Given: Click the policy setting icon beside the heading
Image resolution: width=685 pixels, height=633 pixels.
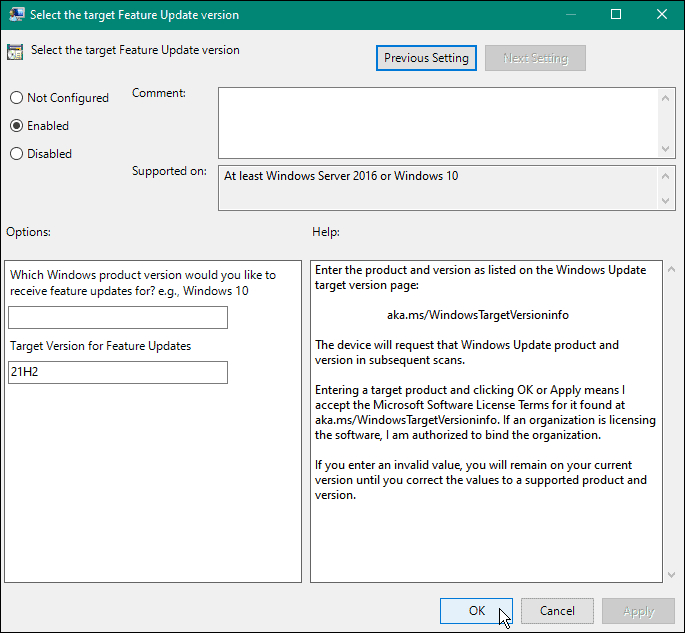Looking at the screenshot, I should 16,52.
